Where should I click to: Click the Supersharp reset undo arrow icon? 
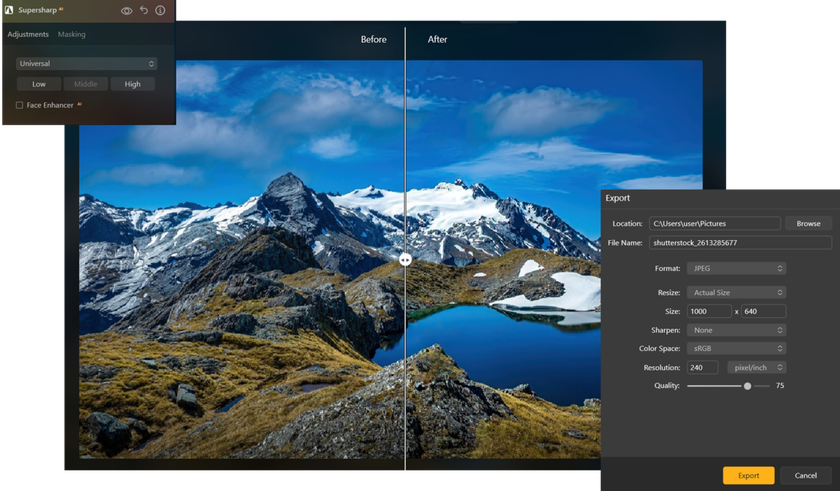(x=144, y=10)
